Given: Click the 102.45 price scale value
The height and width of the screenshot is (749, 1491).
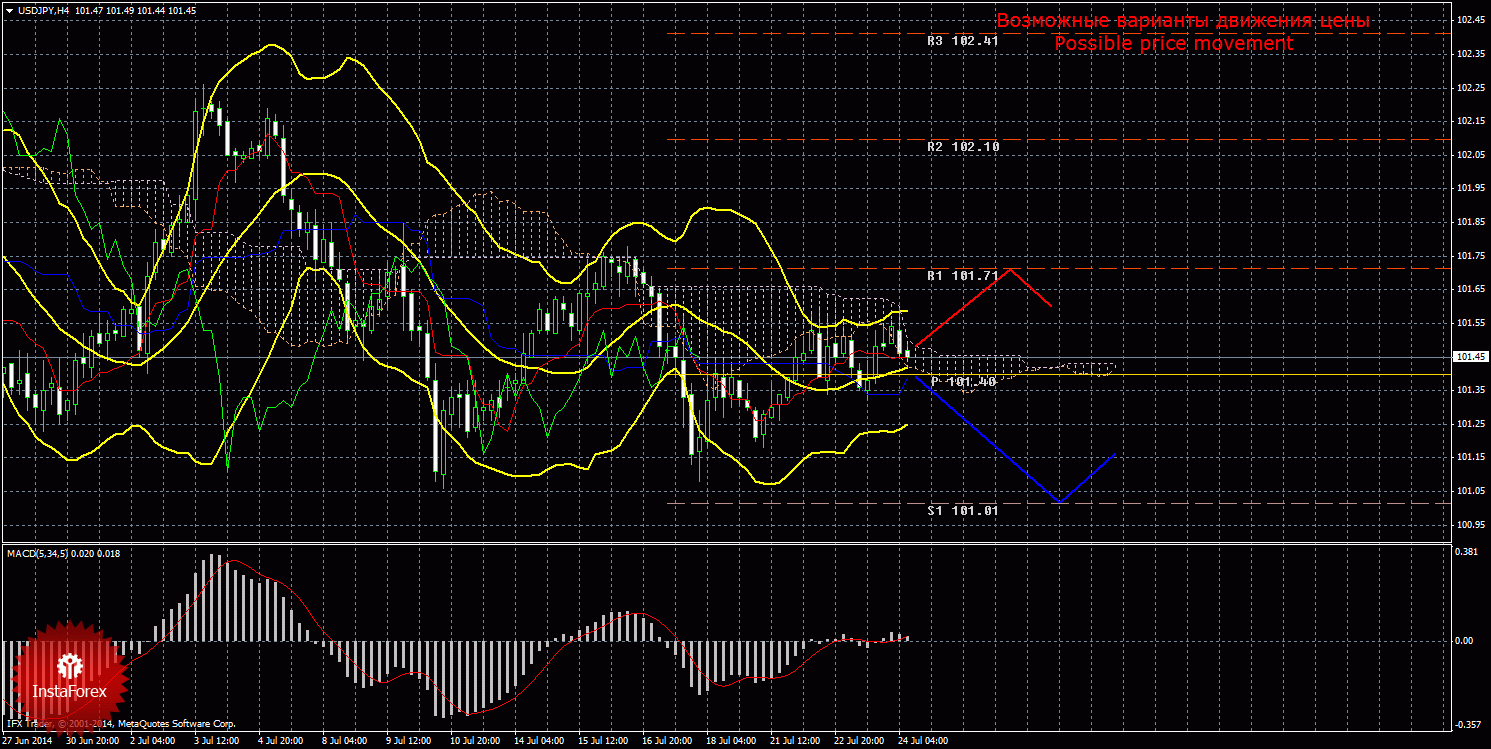Looking at the screenshot, I should click(x=1469, y=21).
